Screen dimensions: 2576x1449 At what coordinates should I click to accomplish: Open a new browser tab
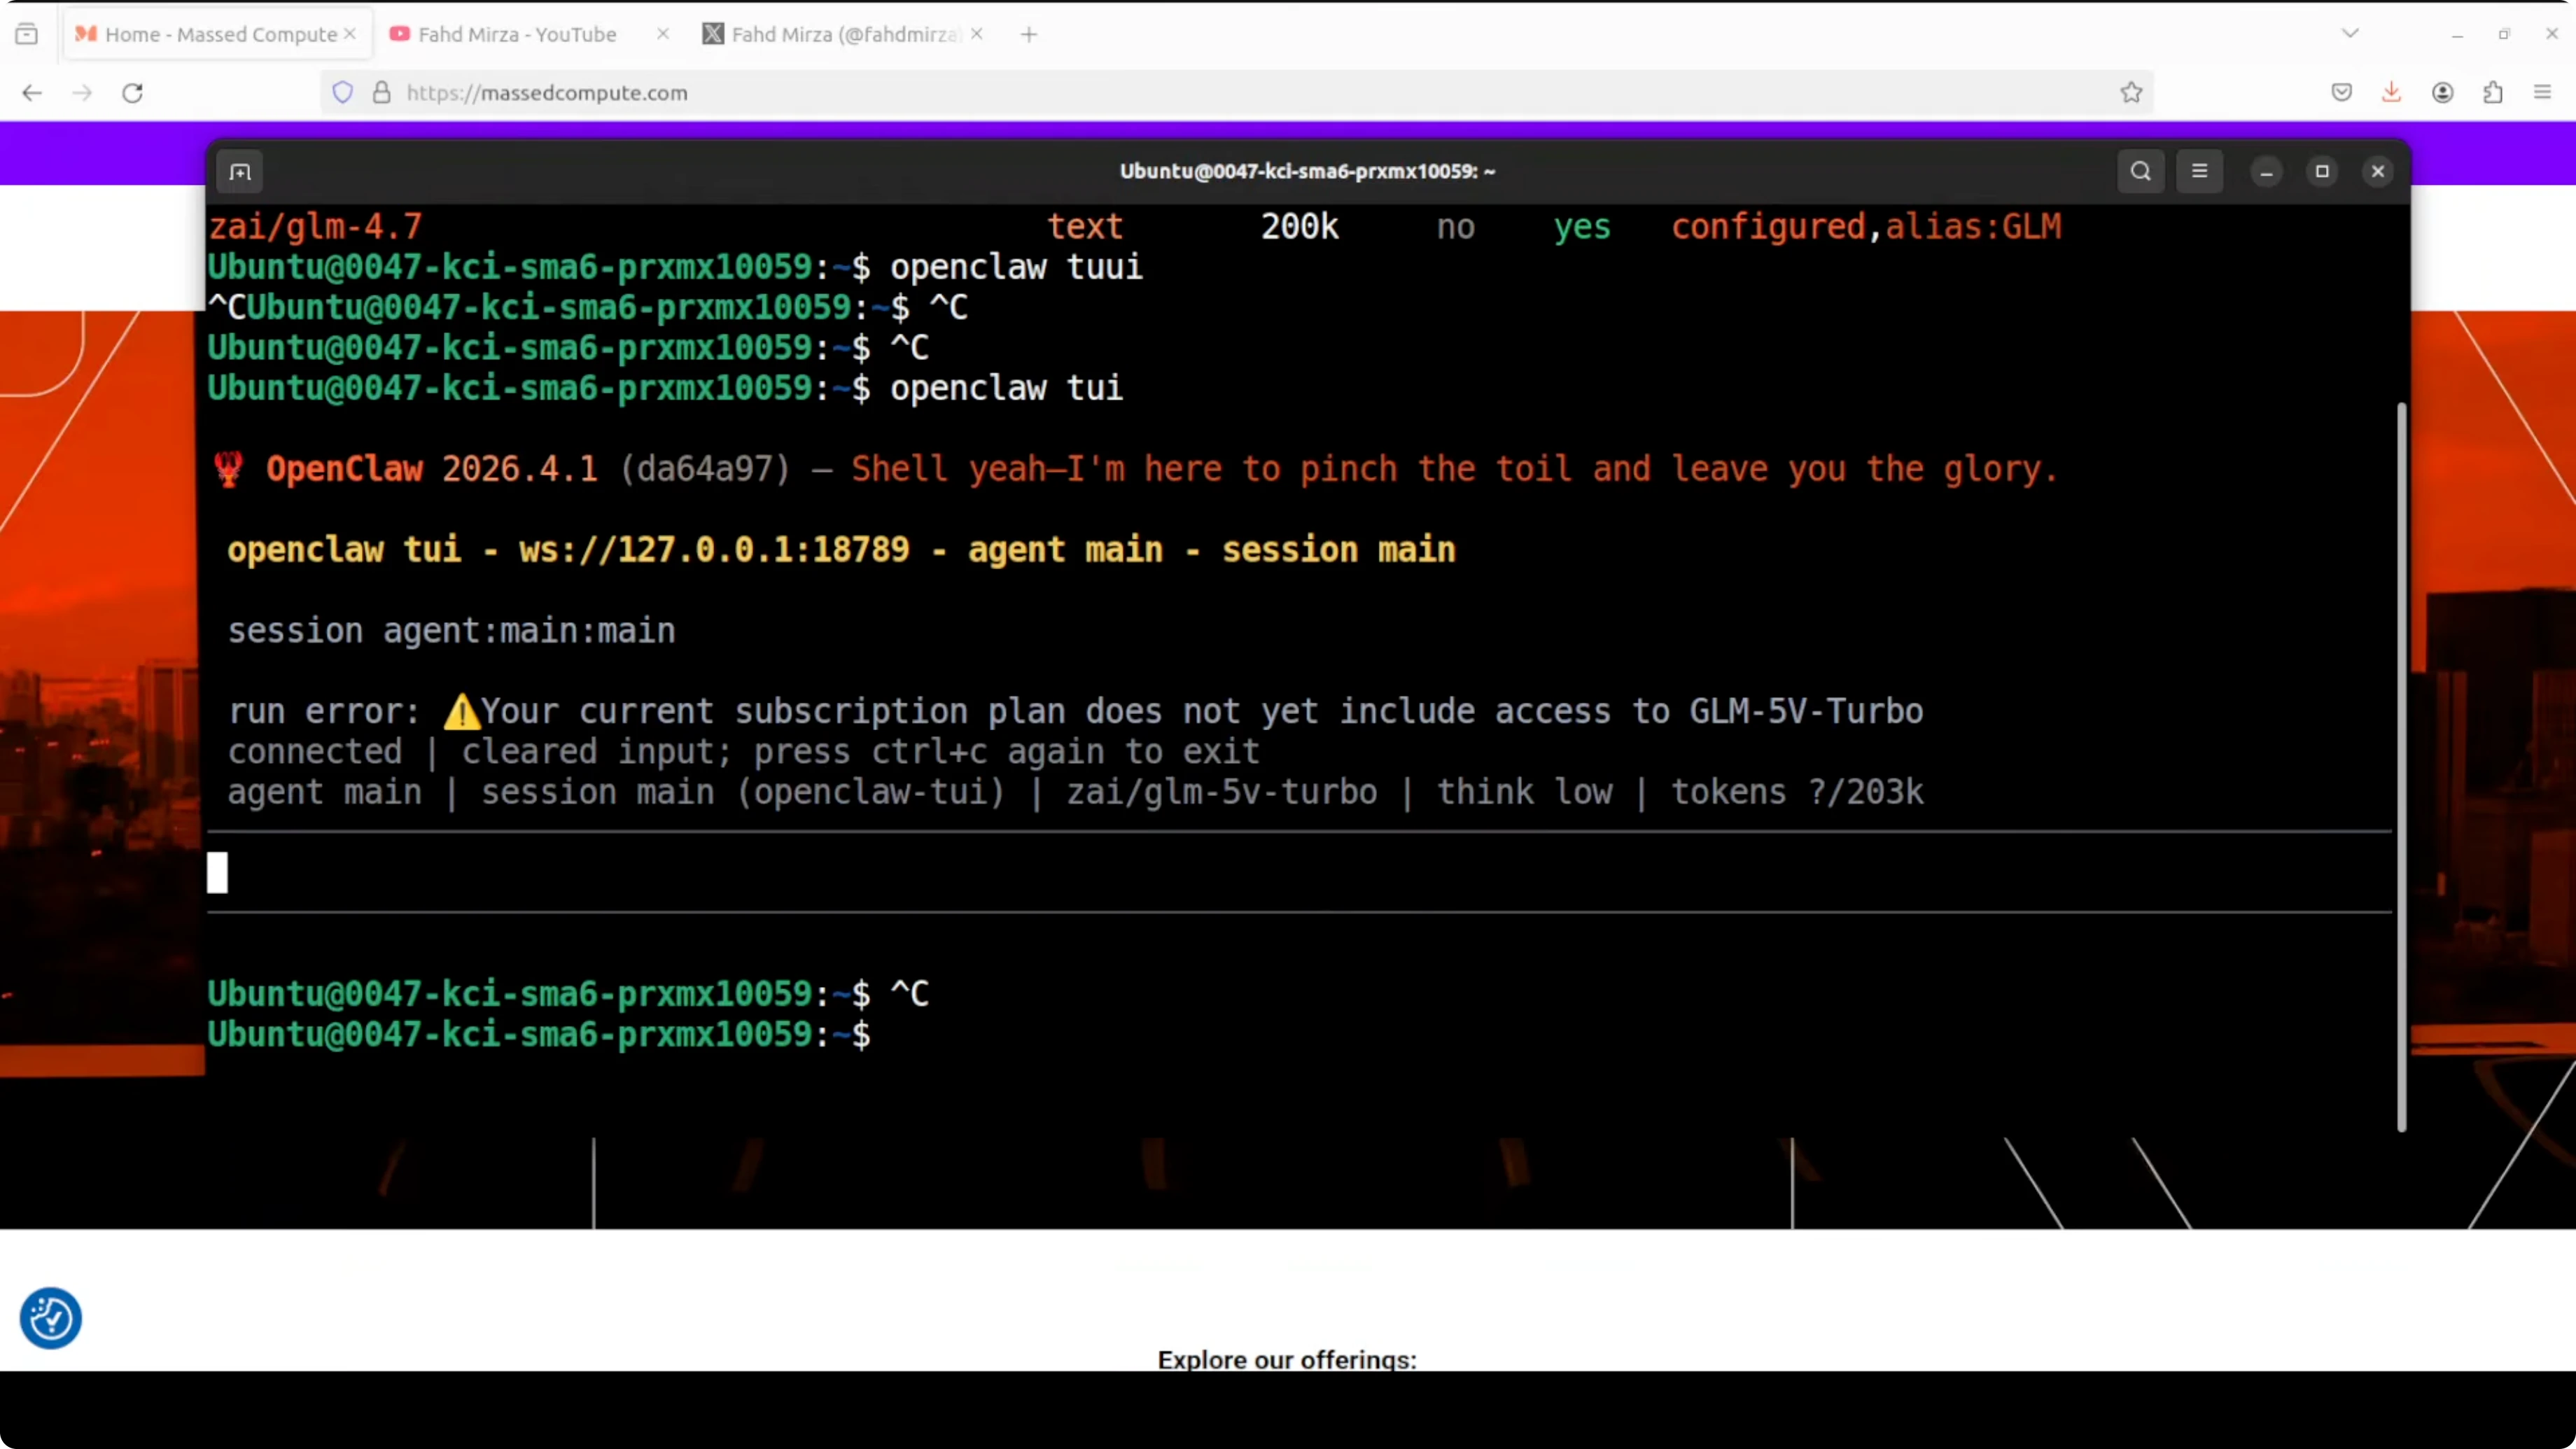1029,34
